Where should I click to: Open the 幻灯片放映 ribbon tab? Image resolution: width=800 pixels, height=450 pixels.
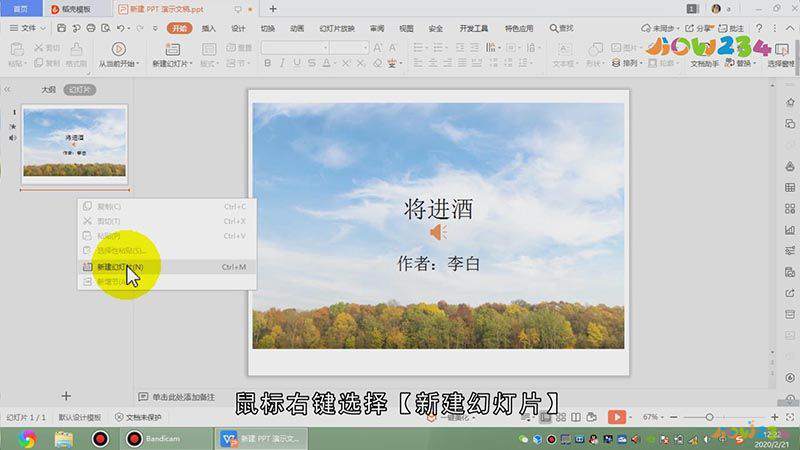click(x=337, y=28)
